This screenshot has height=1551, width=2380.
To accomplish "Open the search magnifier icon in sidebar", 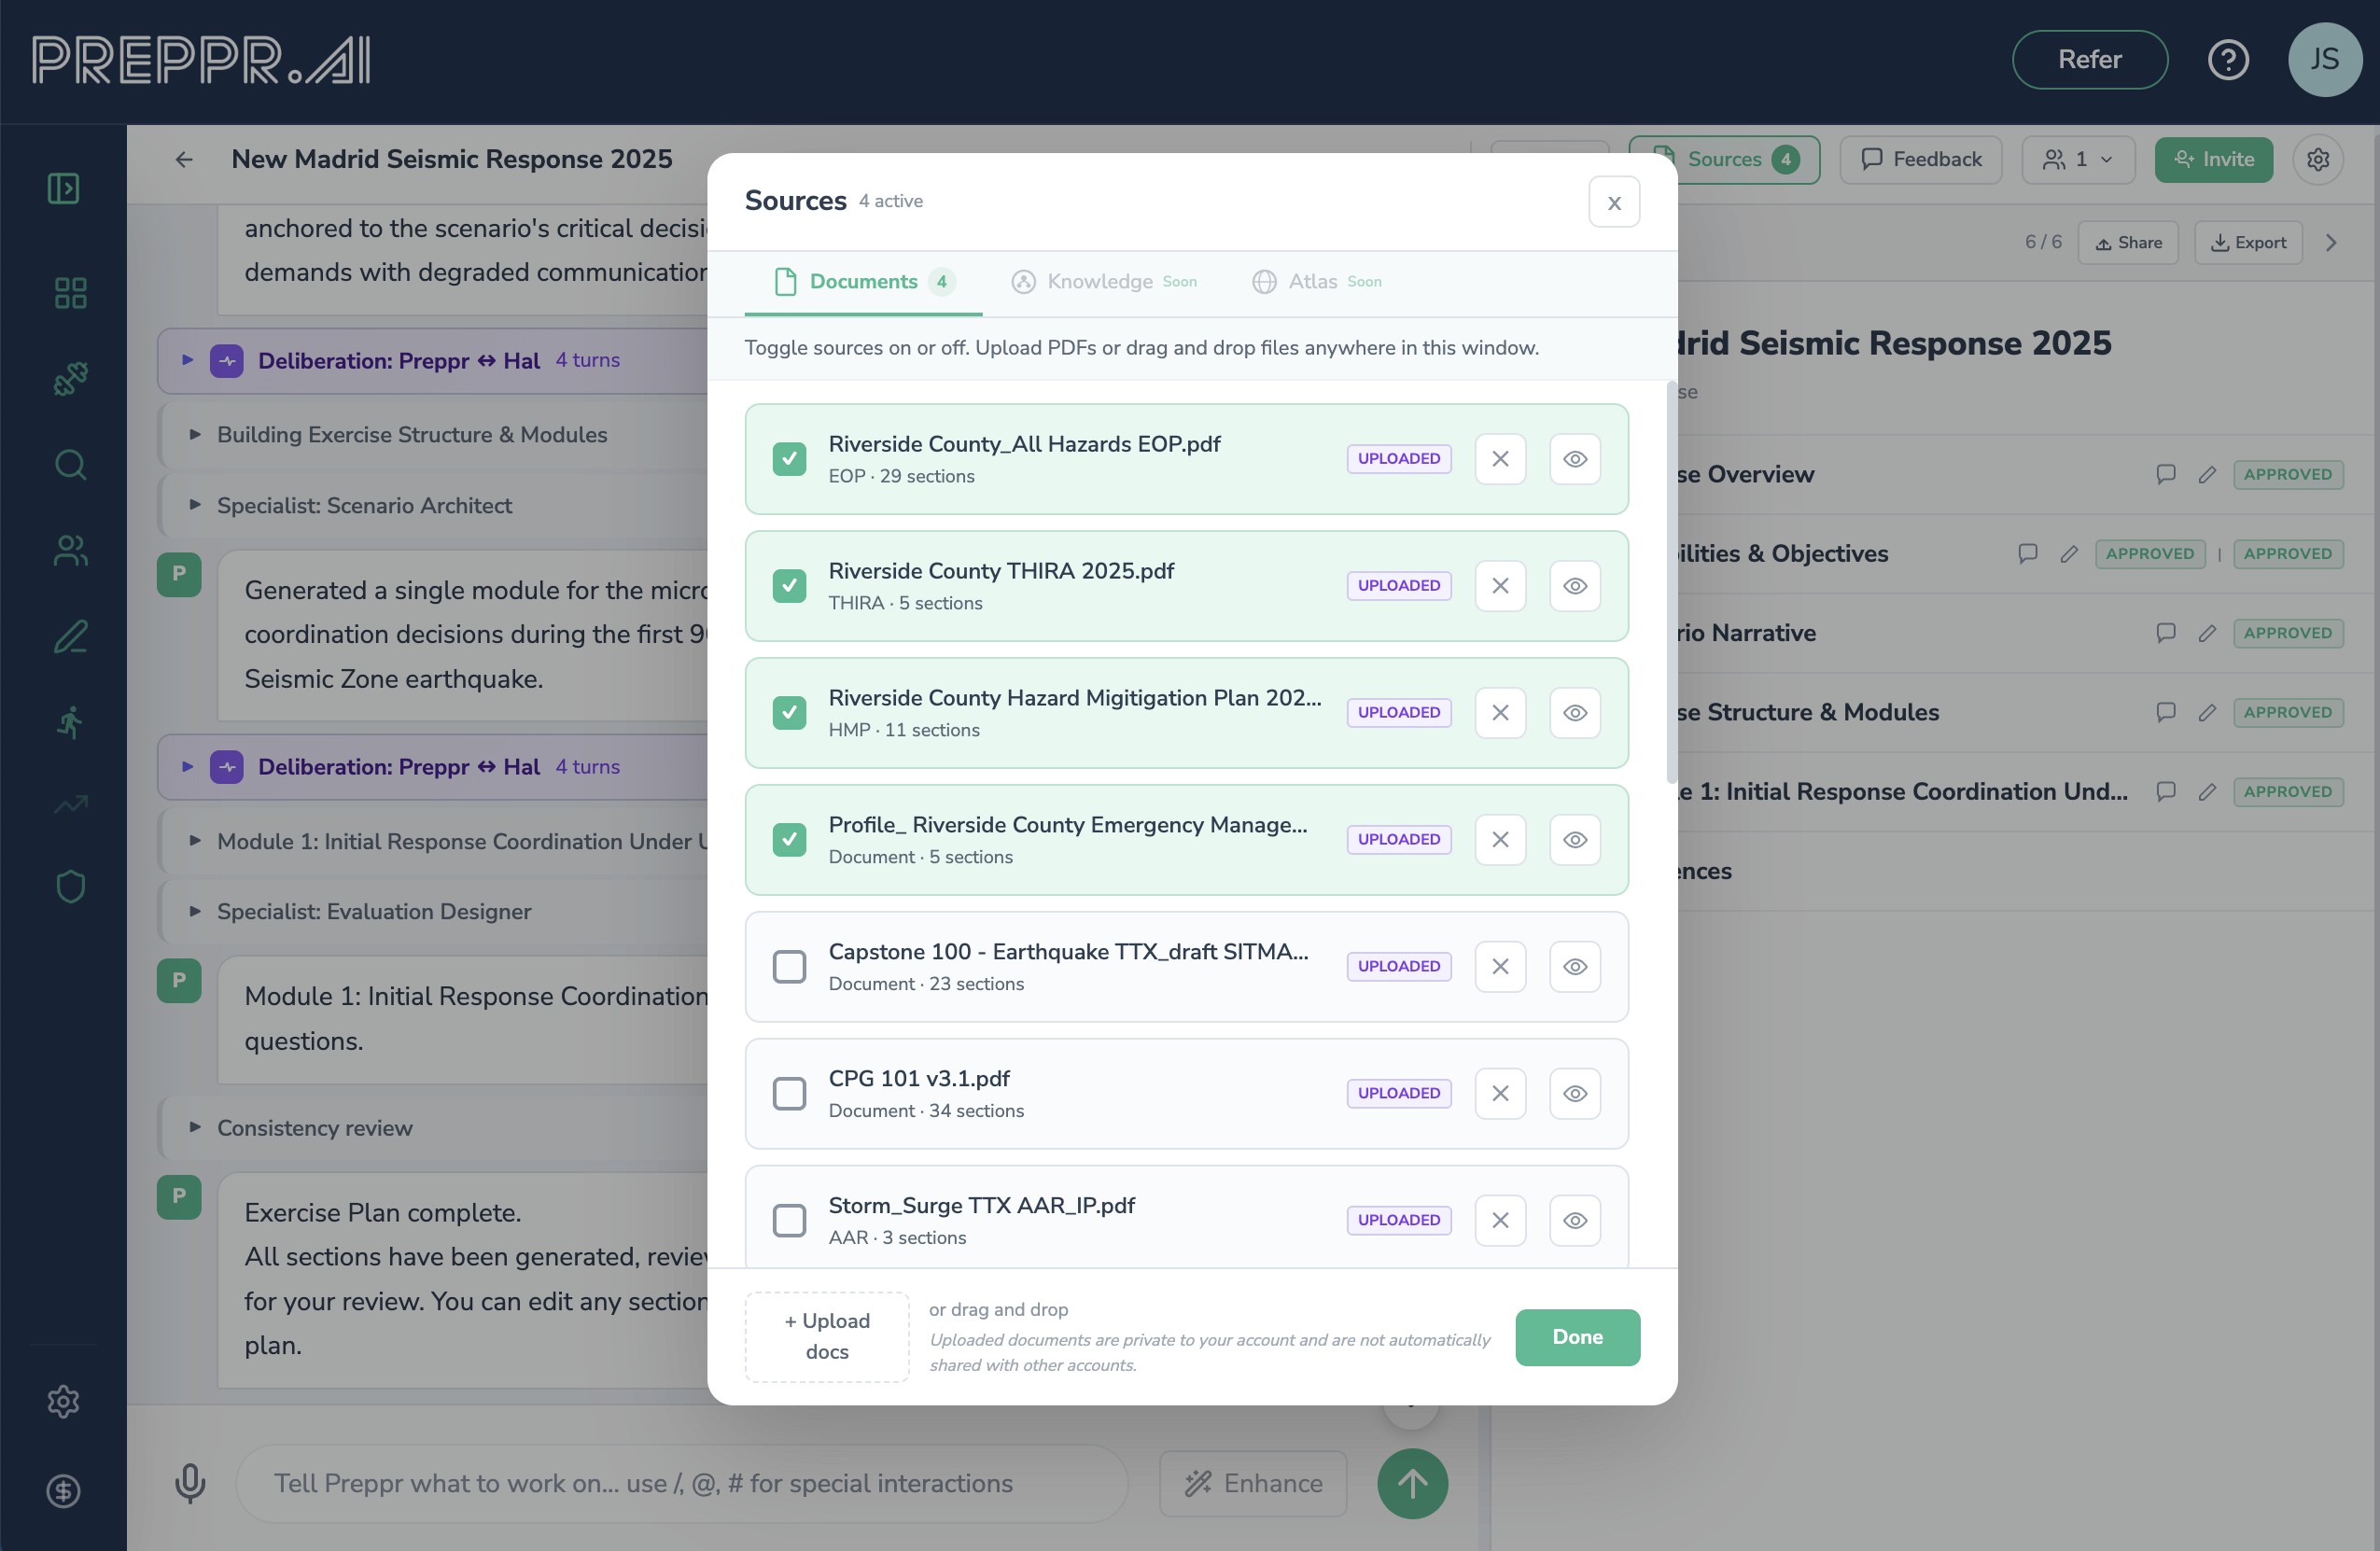I will [70, 465].
